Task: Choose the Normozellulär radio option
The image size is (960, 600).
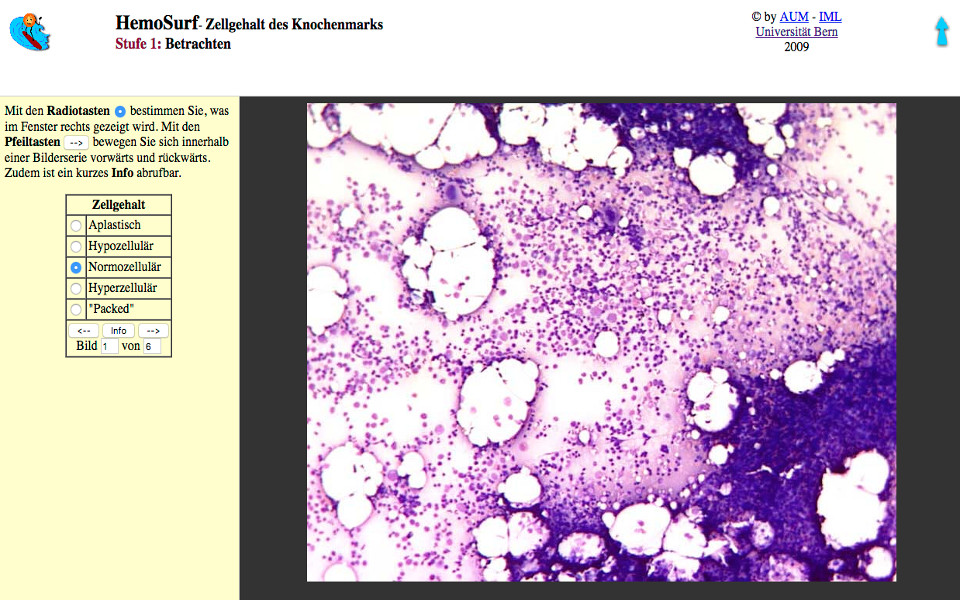Action: click(76, 268)
